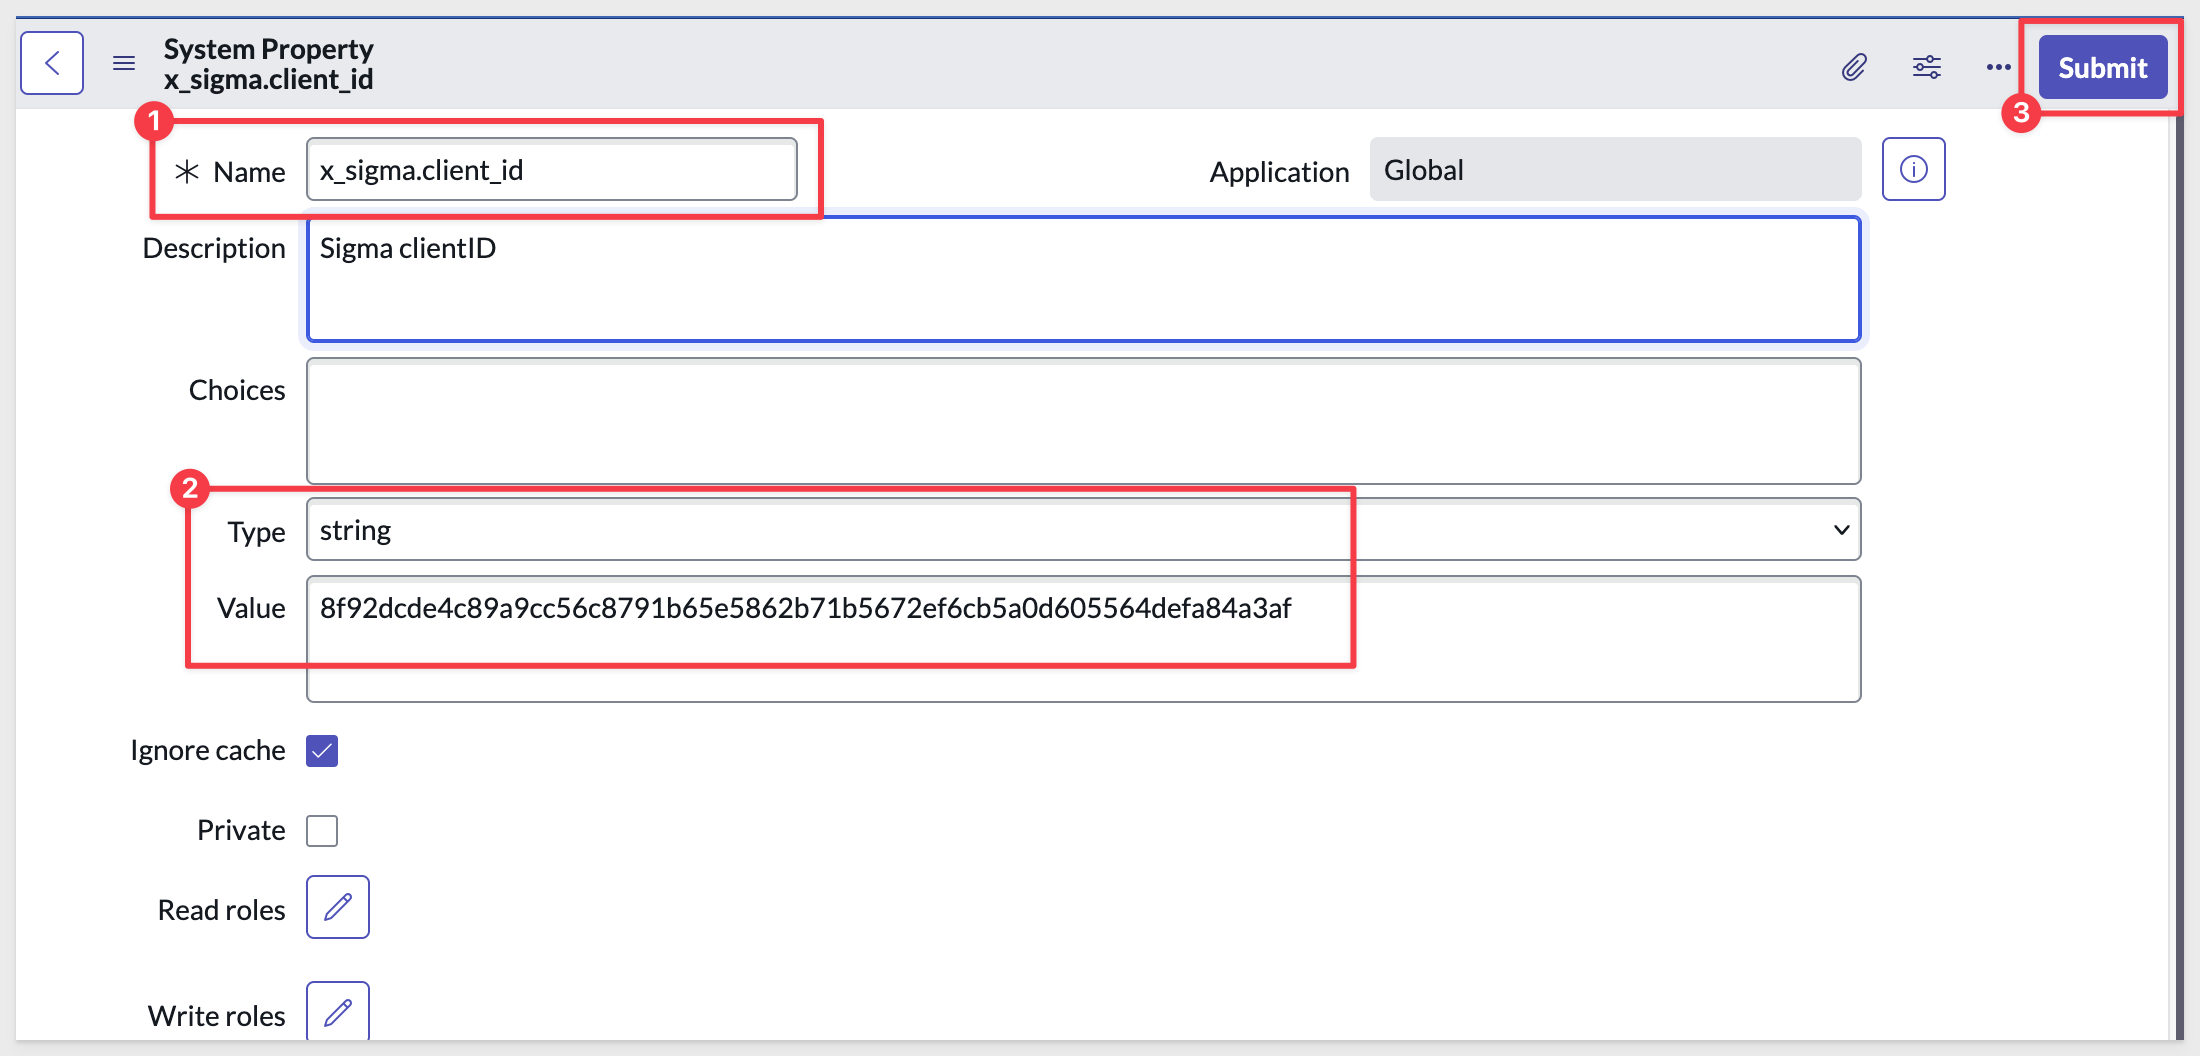Click the Private label
Image resolution: width=2200 pixels, height=1056 pixels.
point(241,830)
